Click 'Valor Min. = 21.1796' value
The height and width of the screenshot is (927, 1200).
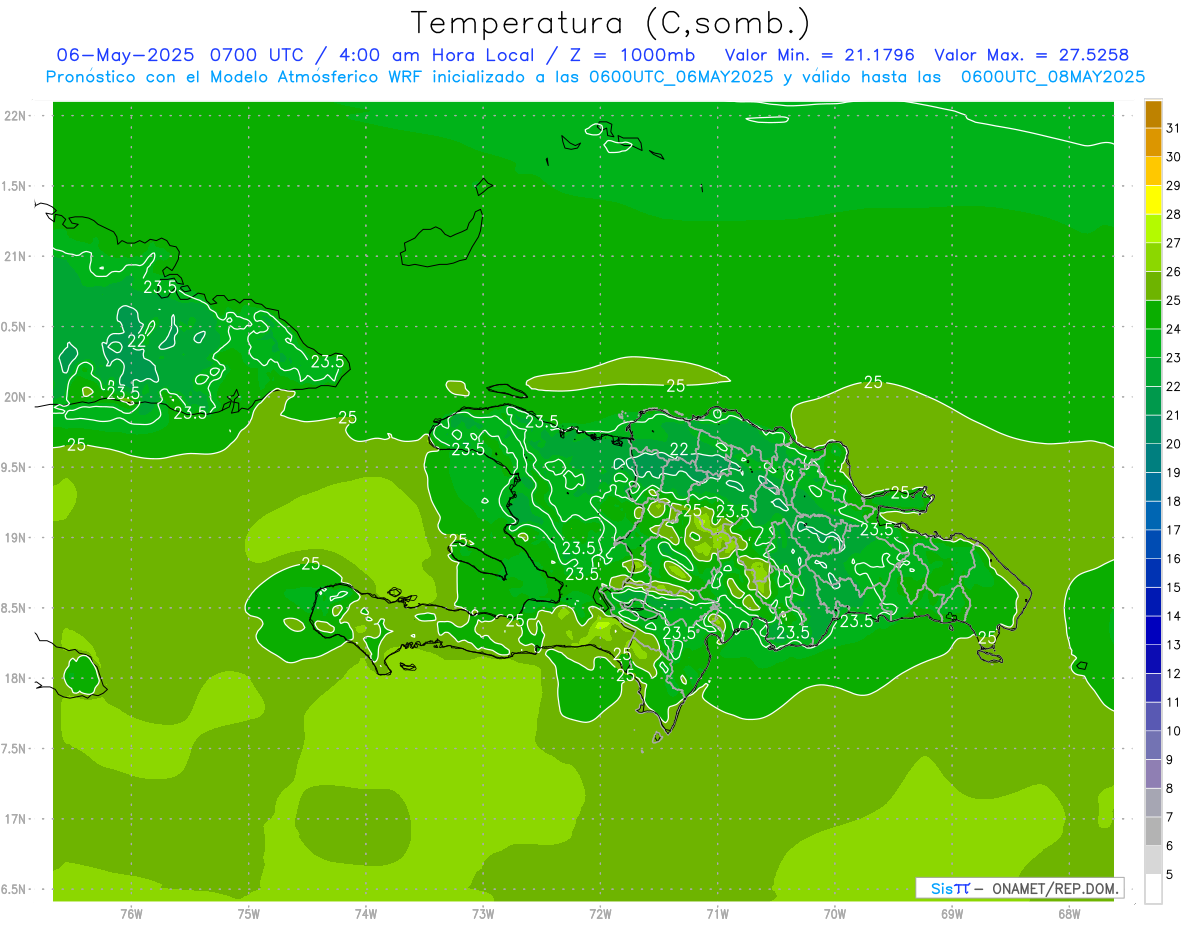click(820, 55)
